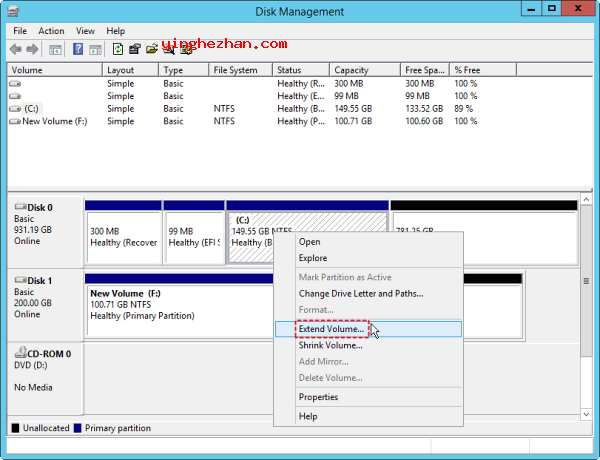Toggle the Show/Hide Console Tree icon
600x460 pixels.
56,48
